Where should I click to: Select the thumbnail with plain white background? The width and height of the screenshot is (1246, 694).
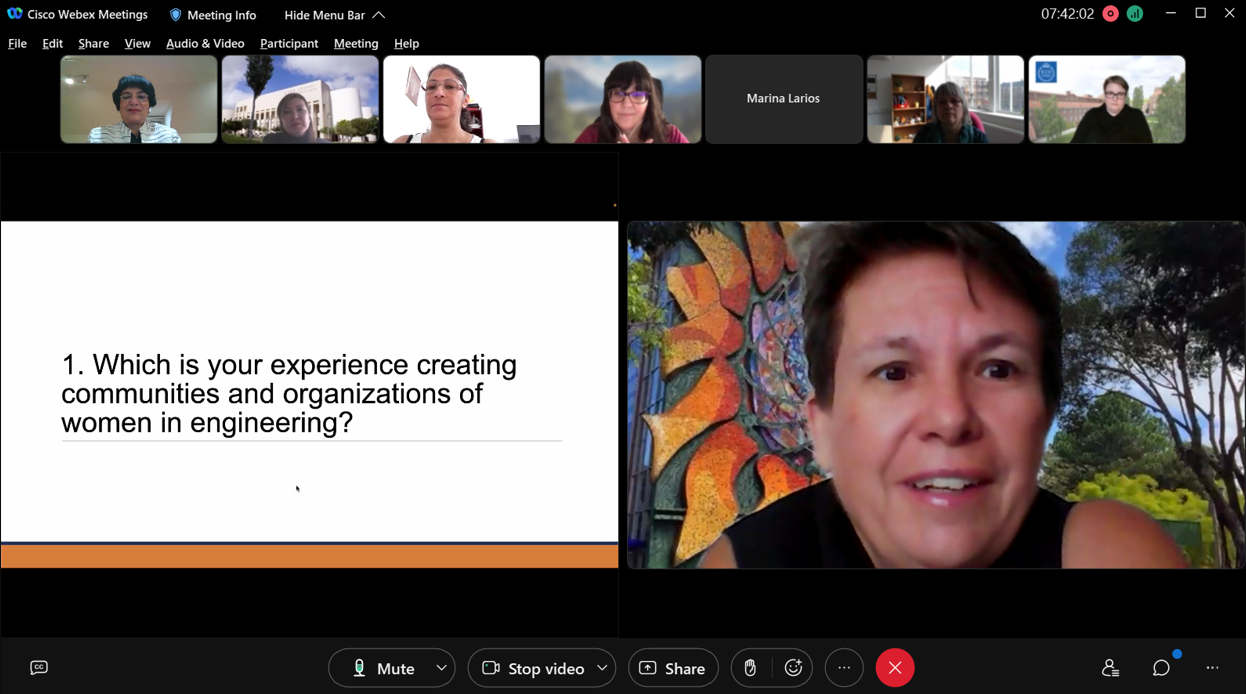tap(461, 99)
